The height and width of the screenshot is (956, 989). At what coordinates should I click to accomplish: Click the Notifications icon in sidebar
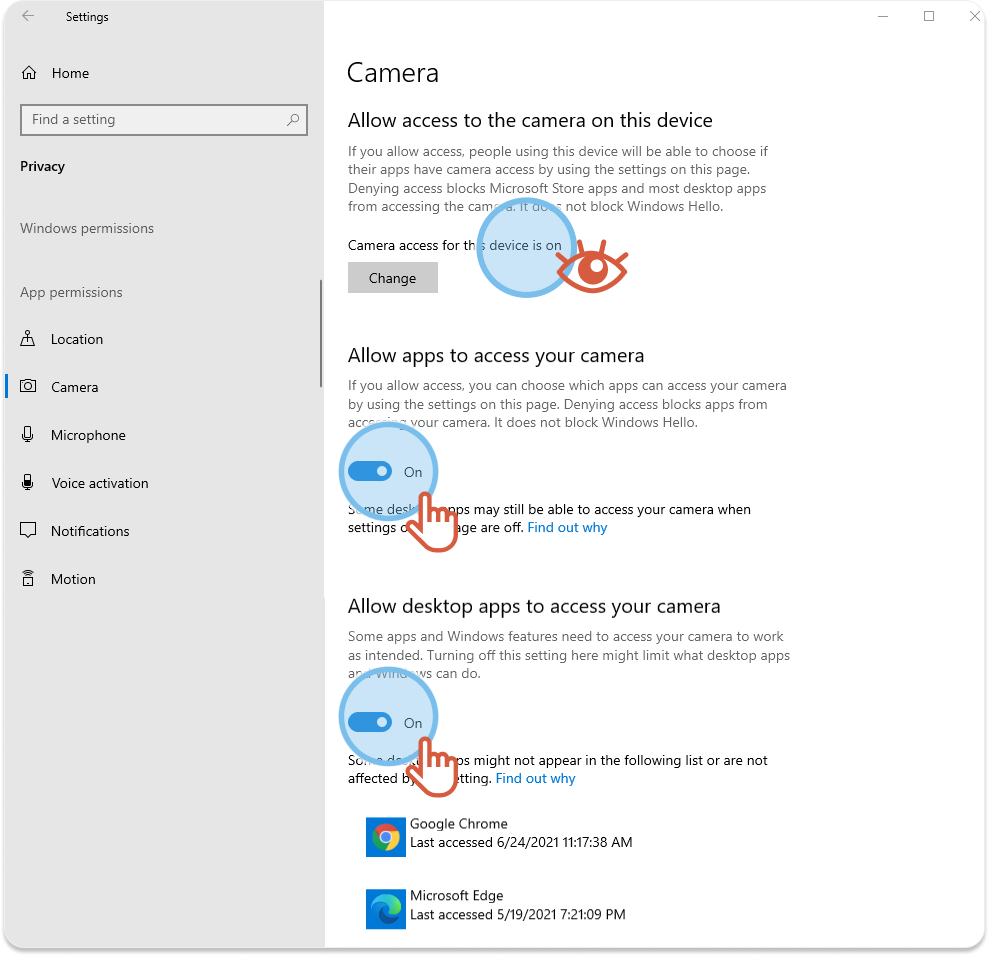[x=29, y=531]
